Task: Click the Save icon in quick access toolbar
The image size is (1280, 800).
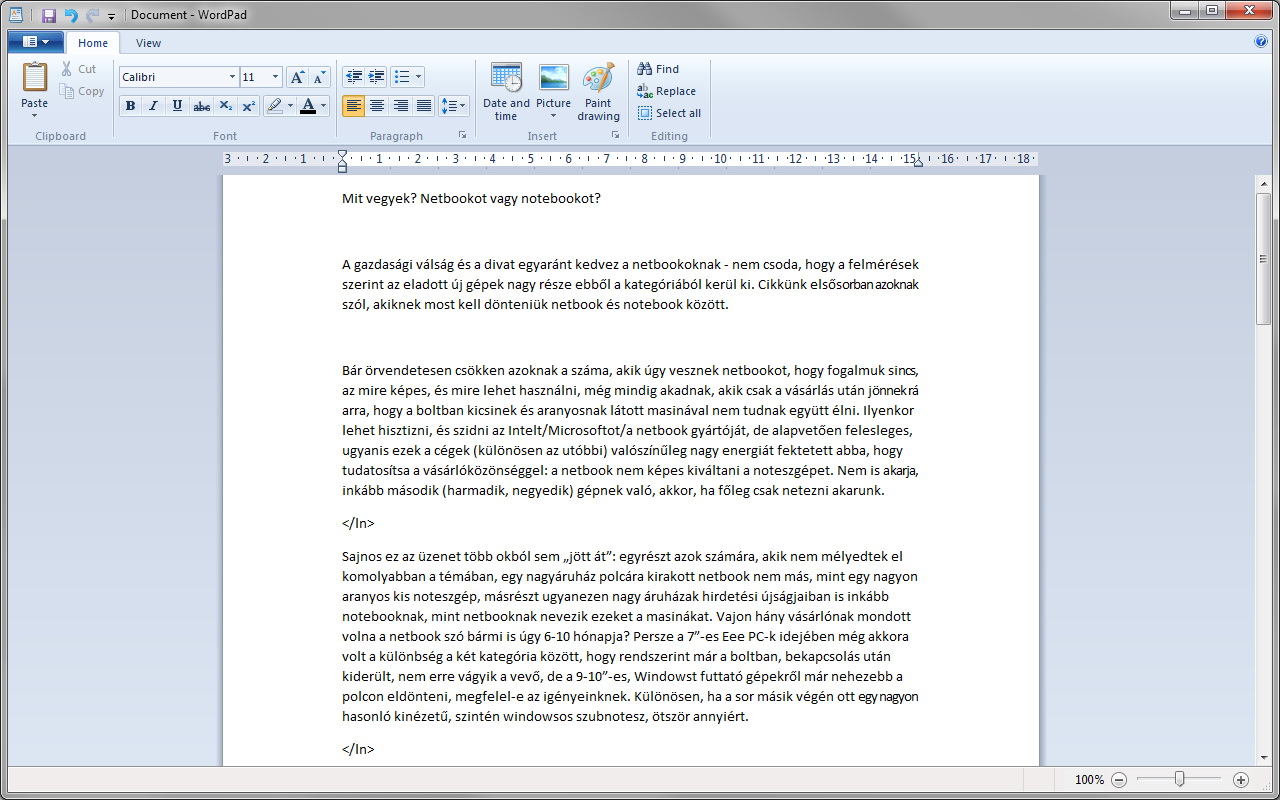Action: pos(48,15)
